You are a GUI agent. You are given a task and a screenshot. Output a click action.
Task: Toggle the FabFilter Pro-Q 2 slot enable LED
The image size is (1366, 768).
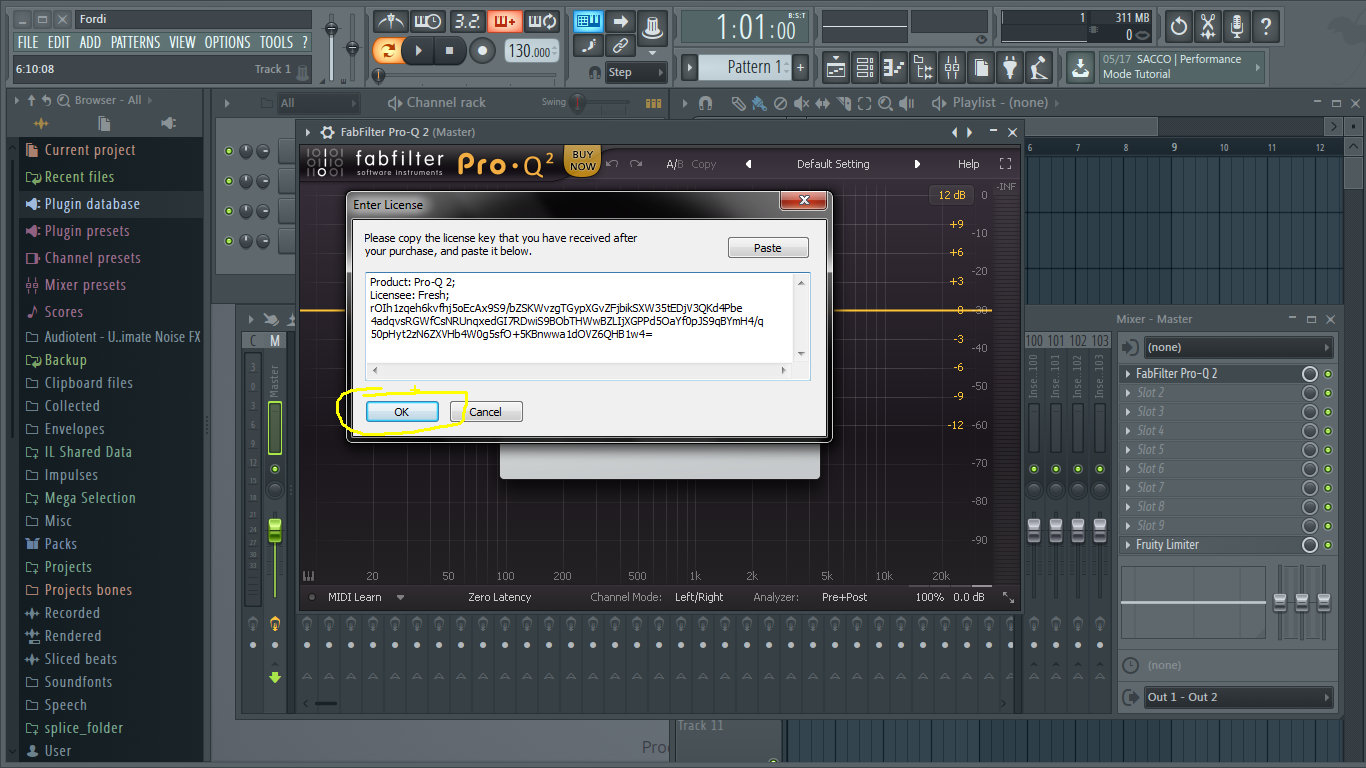[1328, 374]
